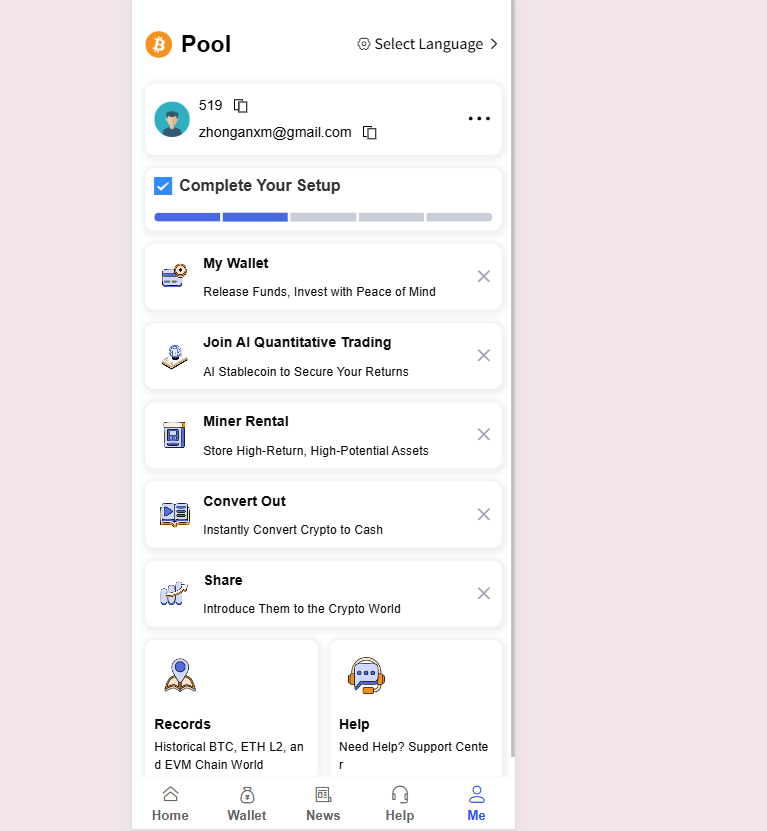Expand the Select Language chevron
Screen dimensions: 767x831
point(494,44)
